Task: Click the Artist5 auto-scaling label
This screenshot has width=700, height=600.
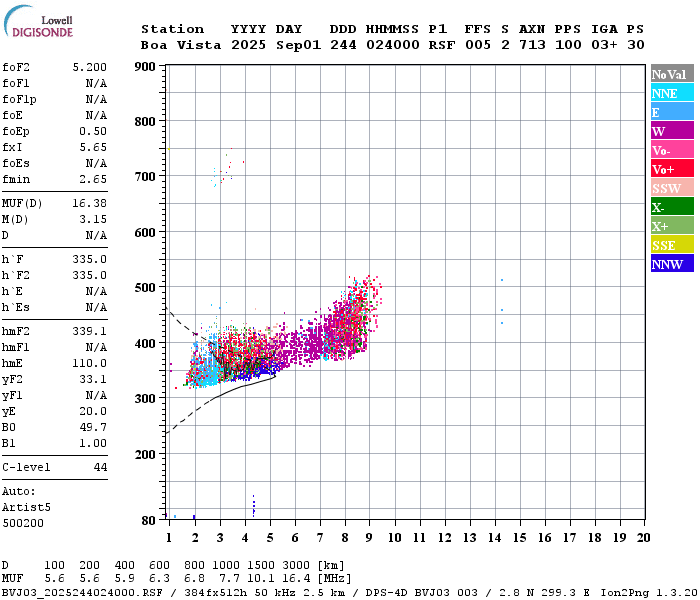Action: (26, 508)
